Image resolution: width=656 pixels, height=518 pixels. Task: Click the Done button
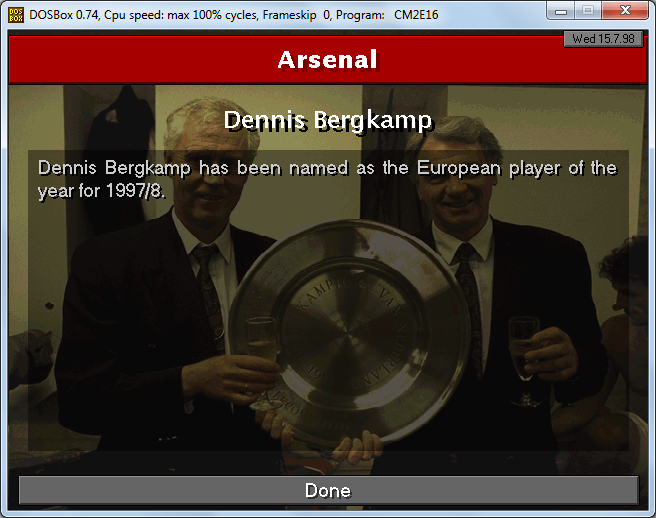click(x=328, y=490)
